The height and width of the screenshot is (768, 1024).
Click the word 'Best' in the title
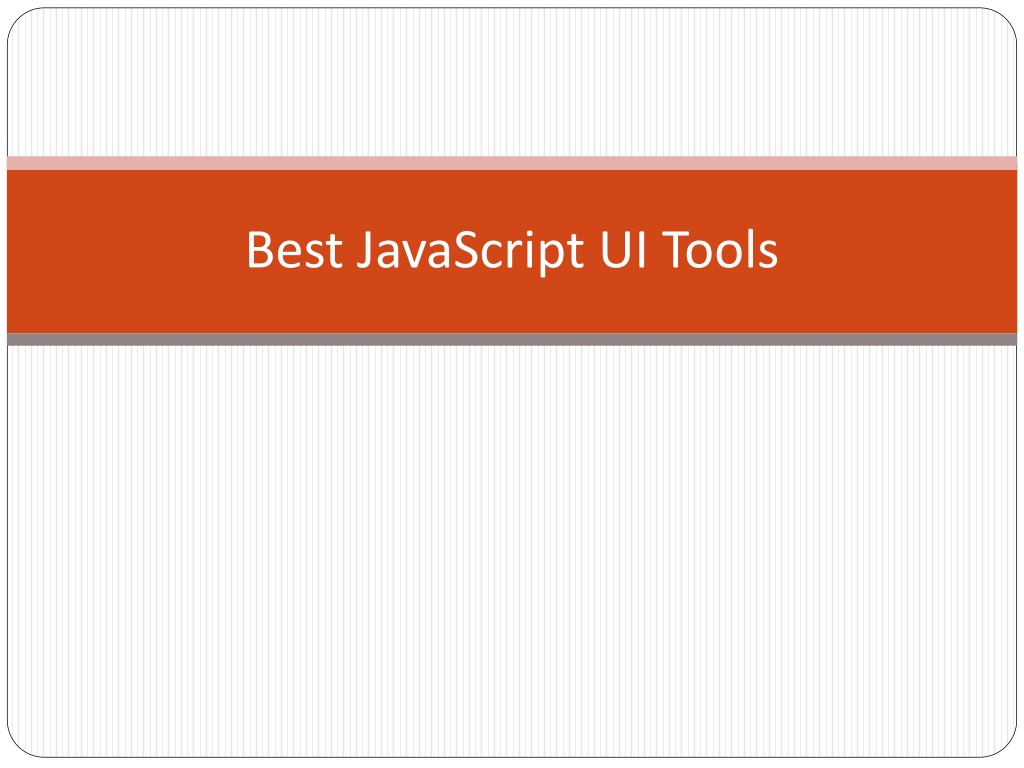(x=295, y=249)
